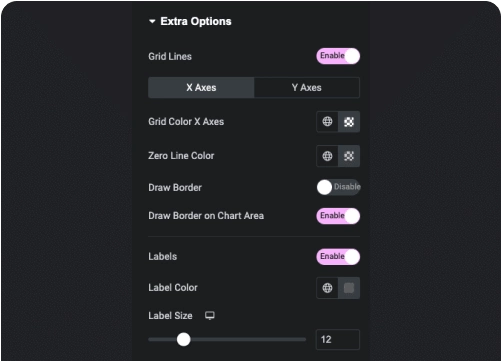The height and width of the screenshot is (361, 501).
Task: Select the X Axes tab
Action: pos(201,88)
